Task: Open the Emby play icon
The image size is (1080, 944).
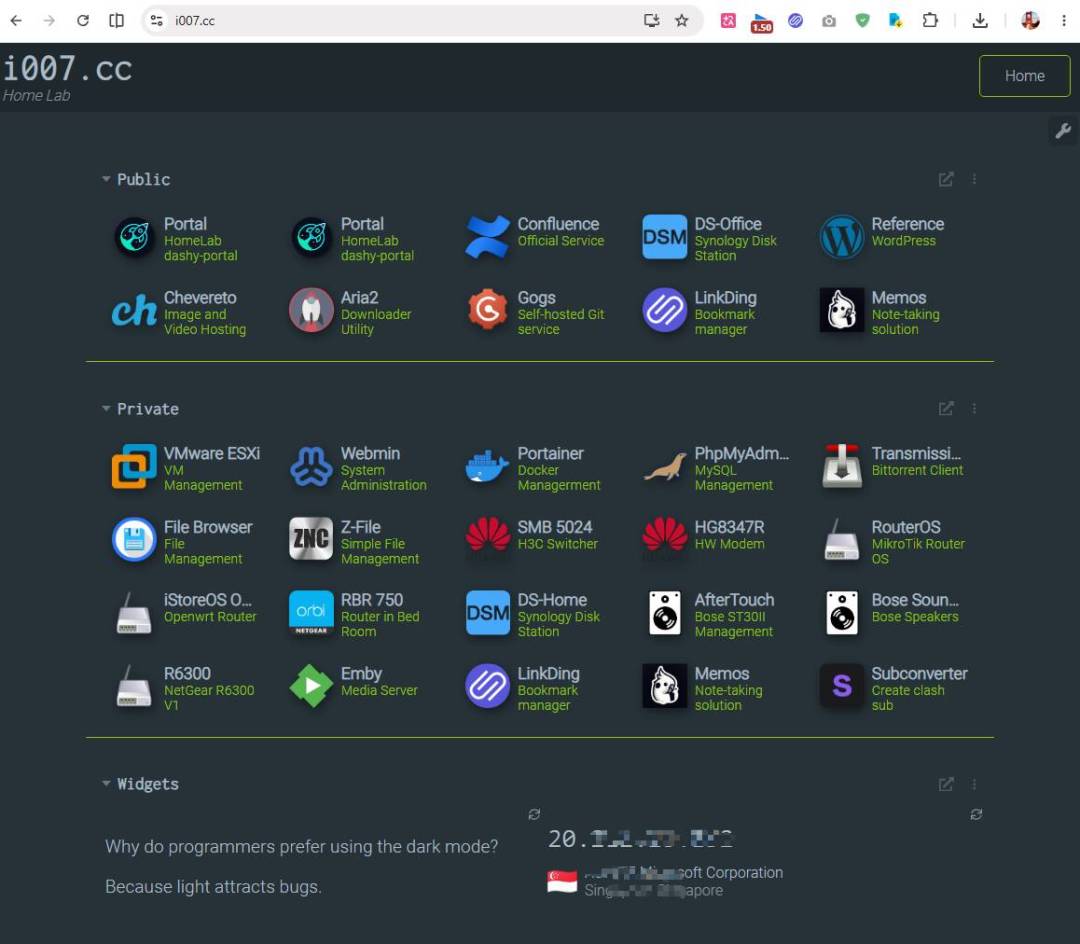Action: click(x=311, y=686)
